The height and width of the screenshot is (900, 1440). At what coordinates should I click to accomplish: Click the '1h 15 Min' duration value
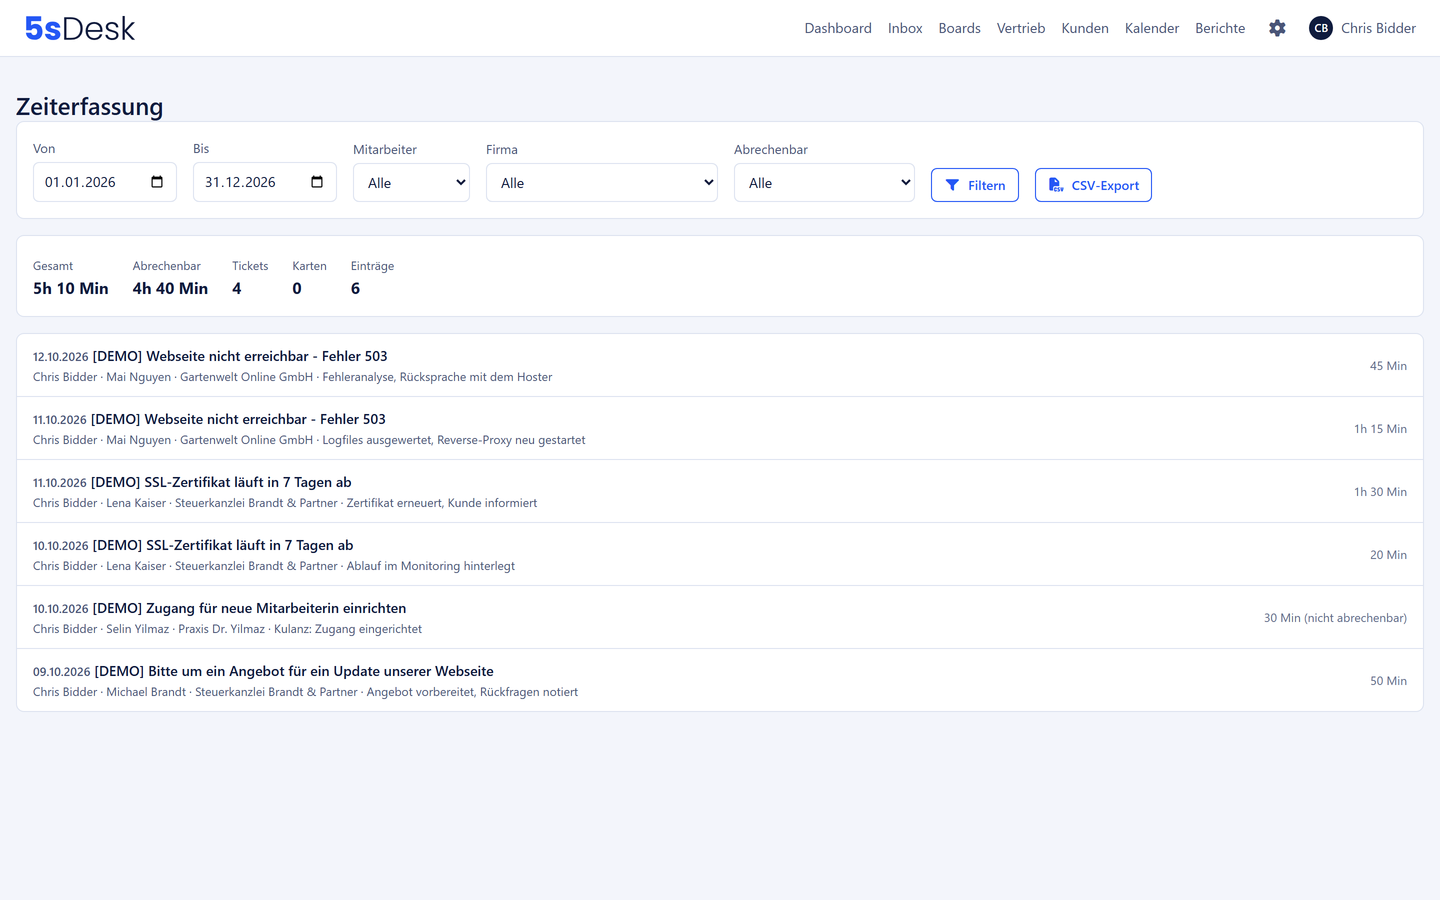(x=1380, y=429)
